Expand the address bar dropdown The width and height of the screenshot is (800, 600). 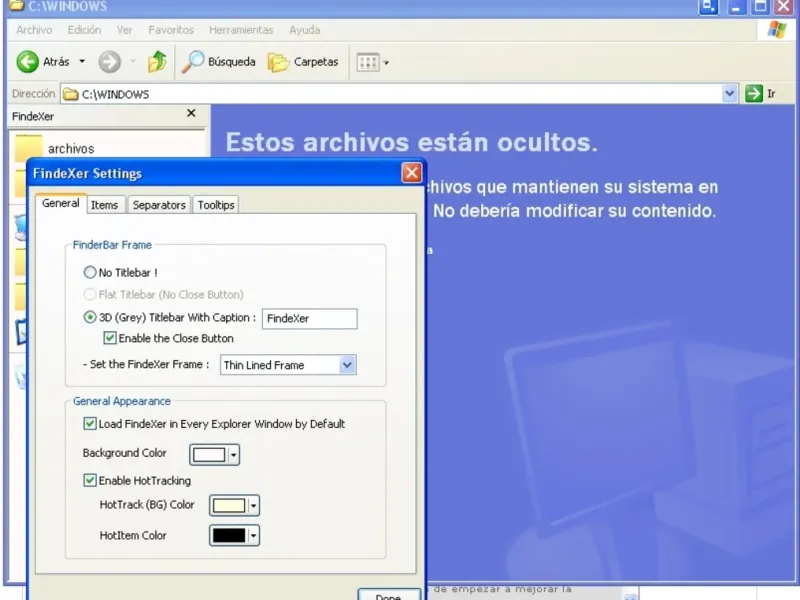[x=730, y=94]
